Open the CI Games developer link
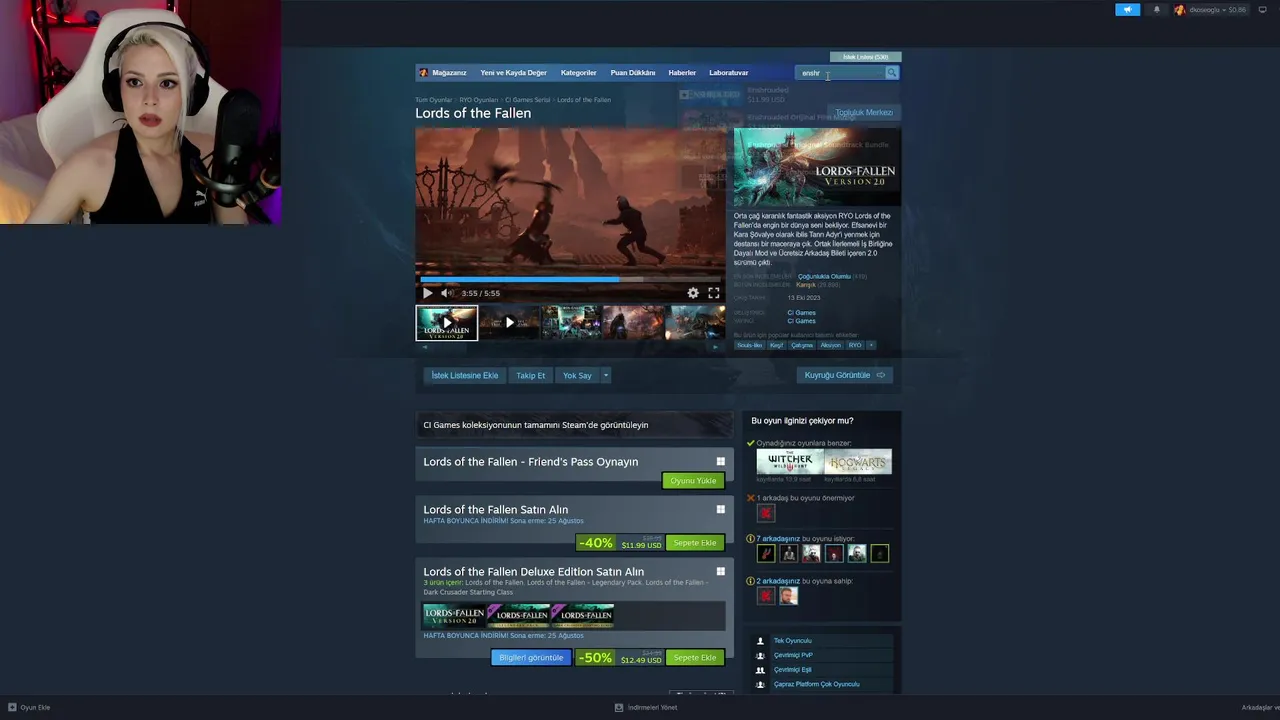 801,313
